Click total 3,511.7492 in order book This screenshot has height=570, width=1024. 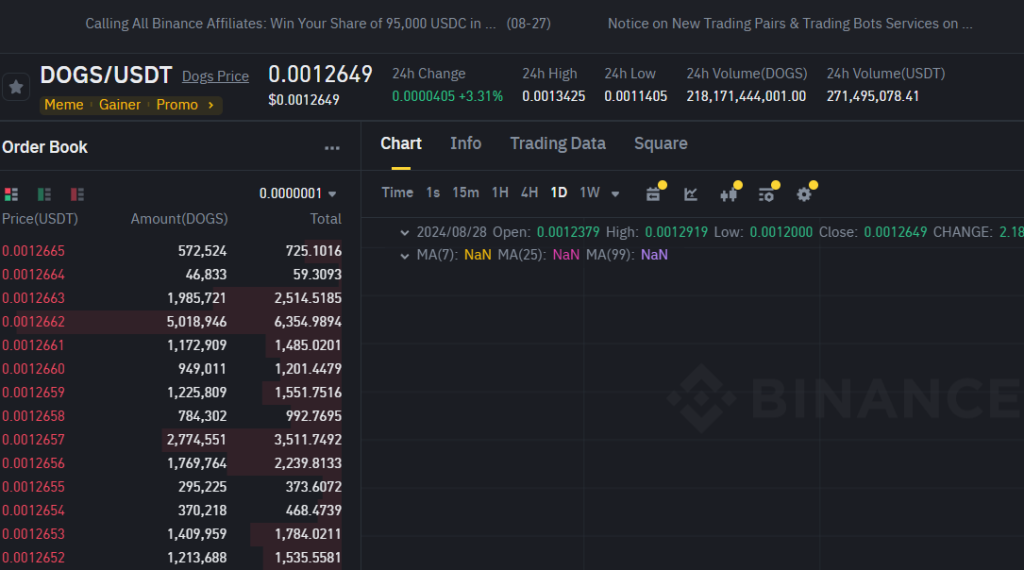[308, 439]
